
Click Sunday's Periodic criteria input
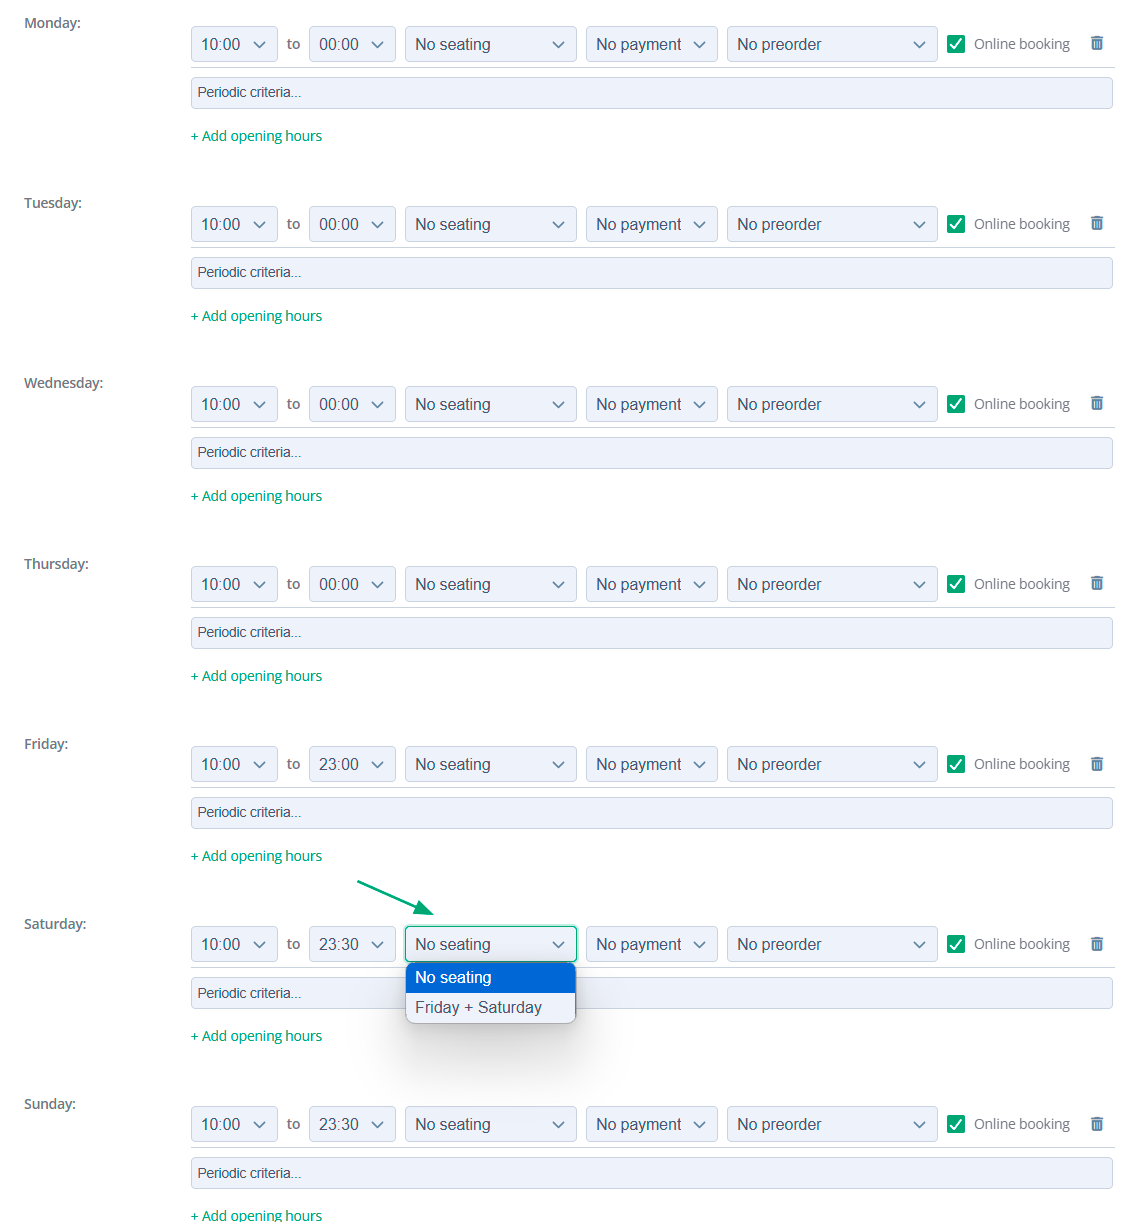651,1172
